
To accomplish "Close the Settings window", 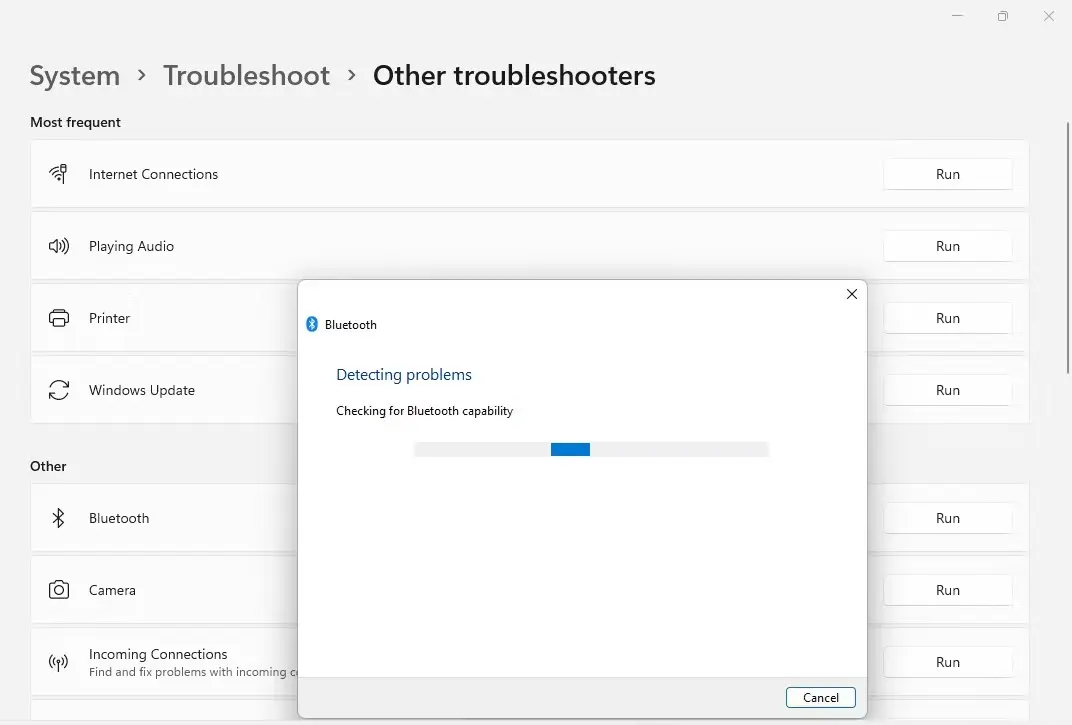I will [1049, 16].
